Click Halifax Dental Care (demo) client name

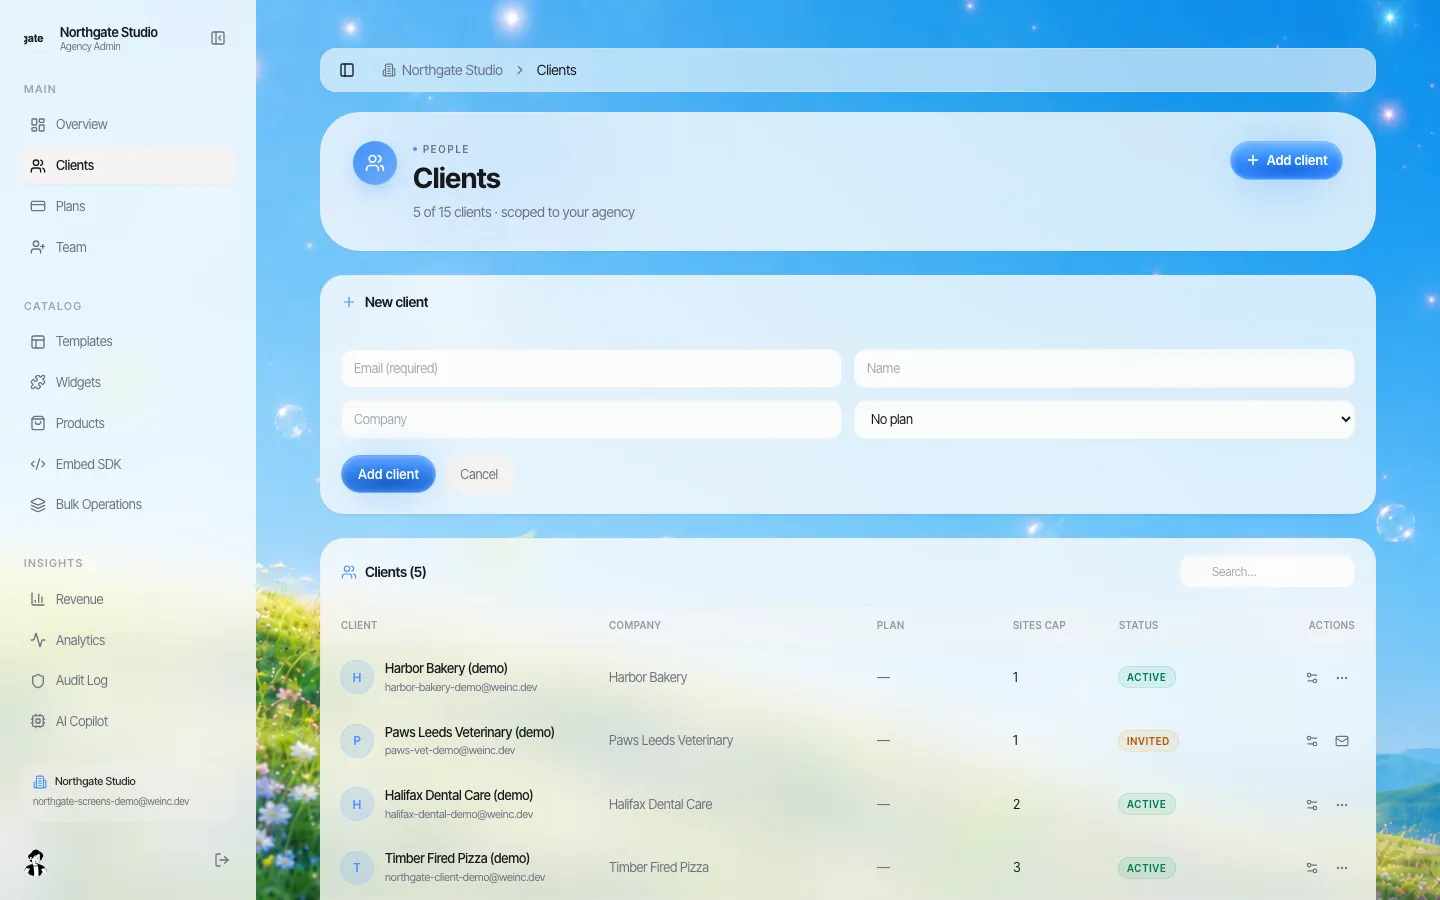pos(459,795)
